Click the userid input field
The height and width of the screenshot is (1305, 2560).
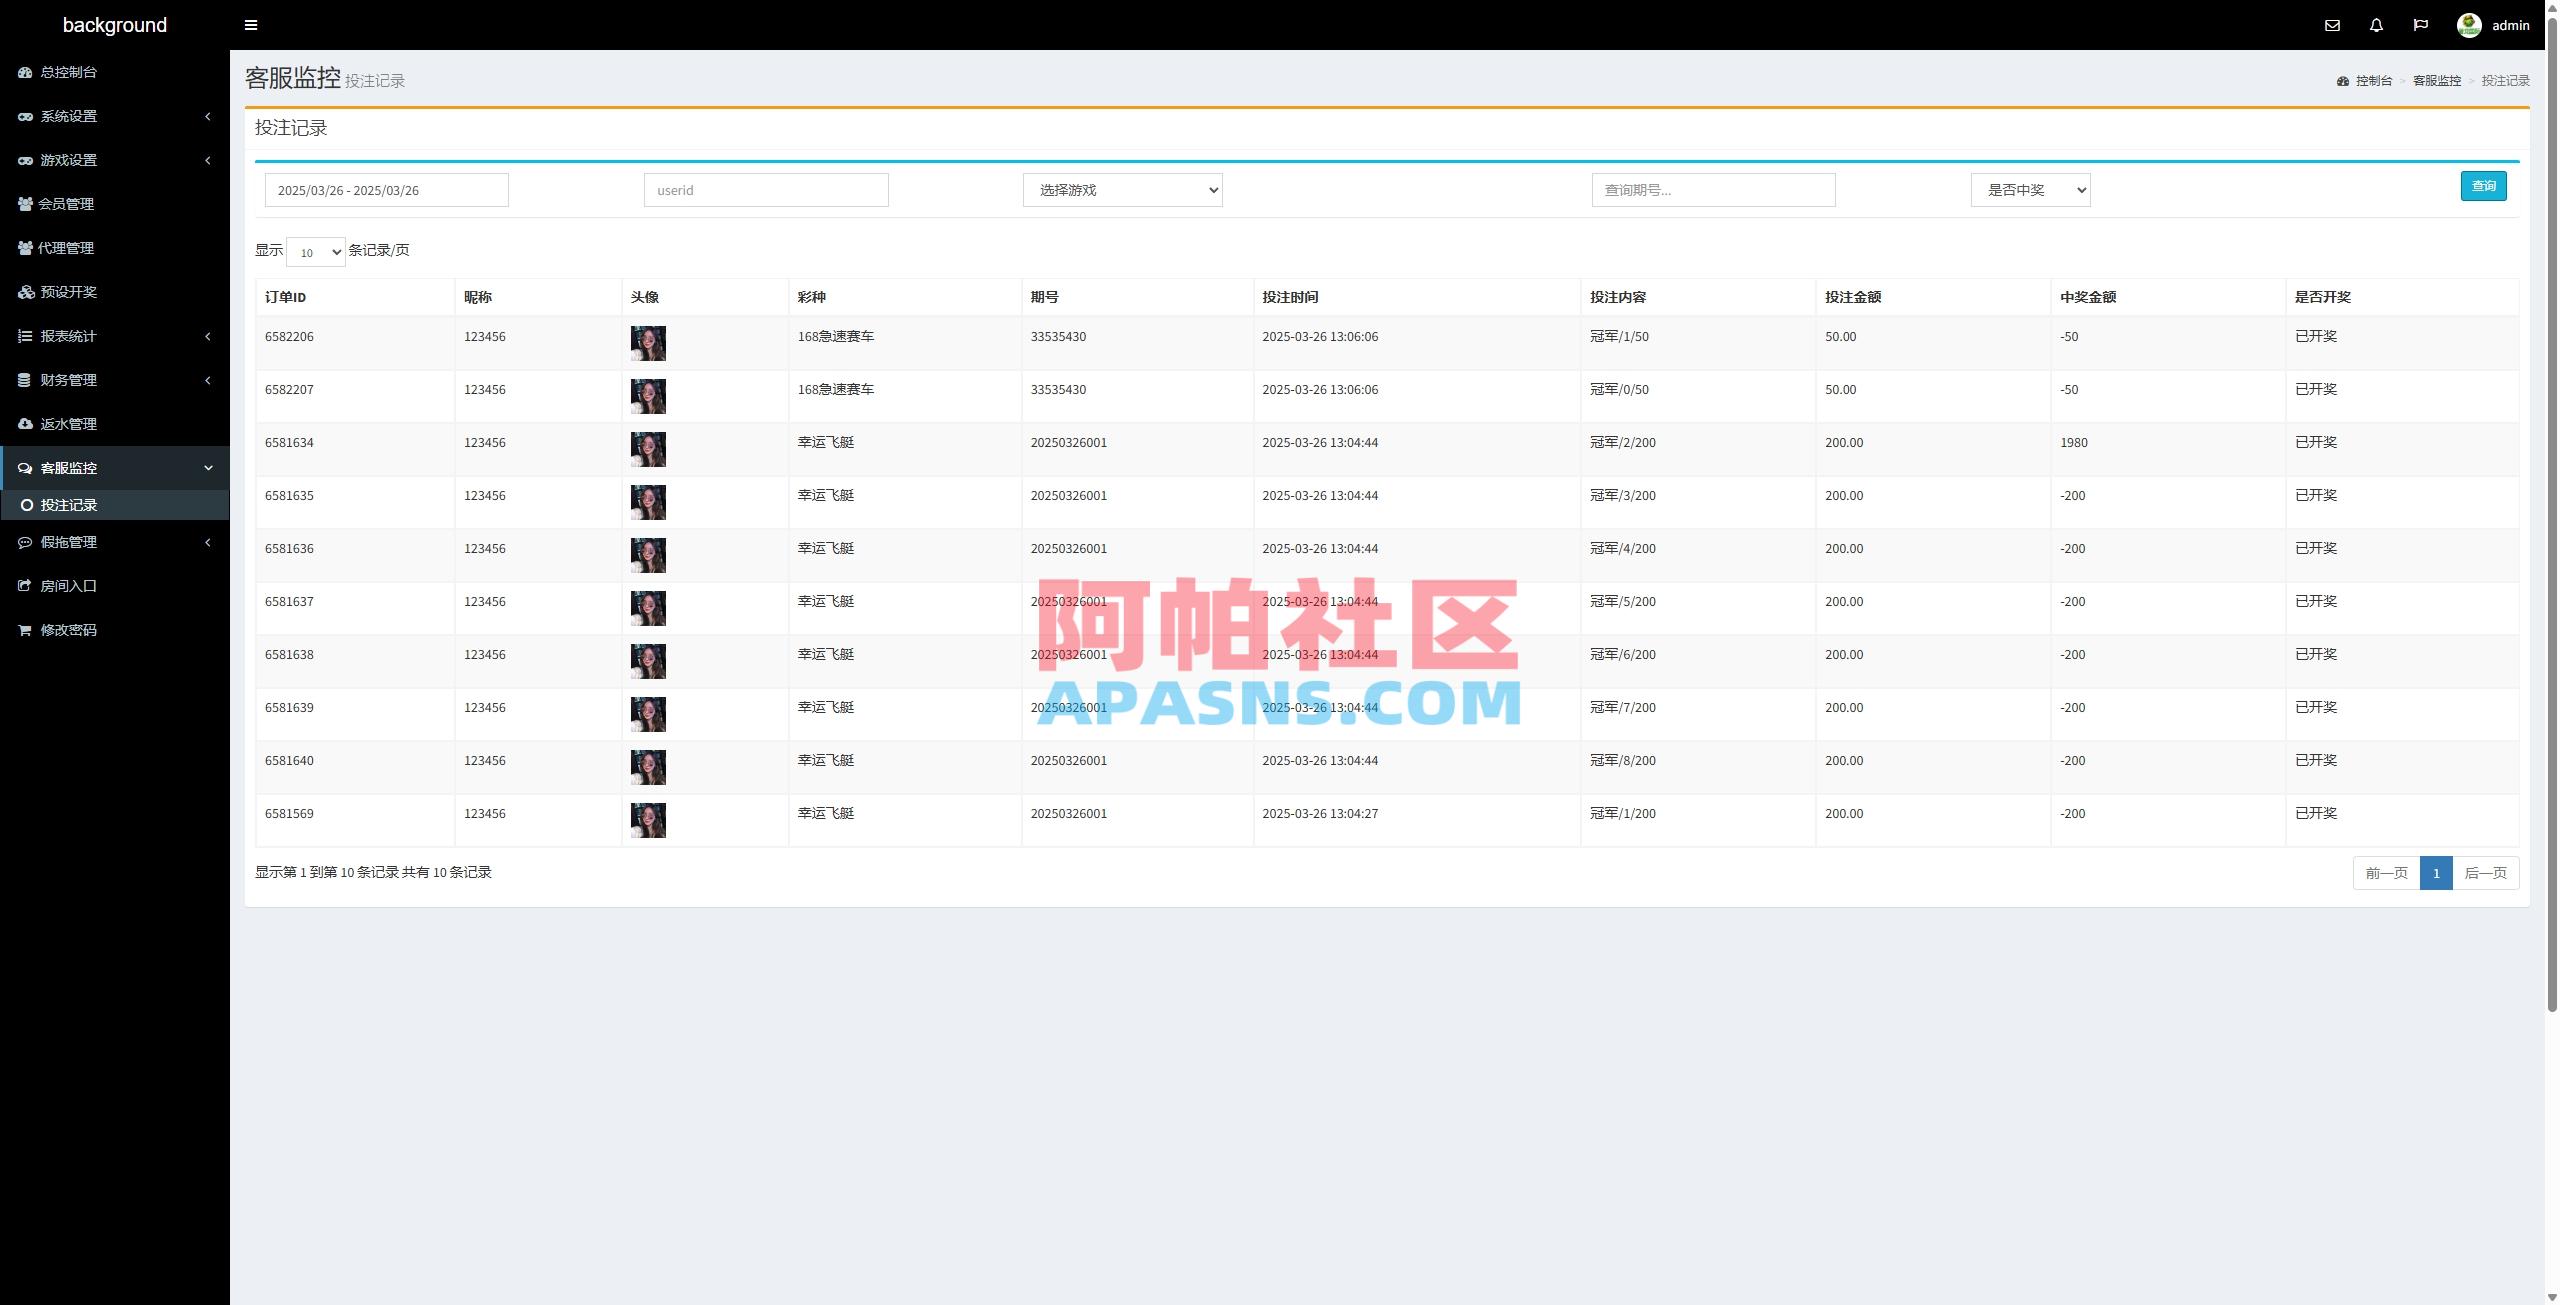(x=766, y=190)
